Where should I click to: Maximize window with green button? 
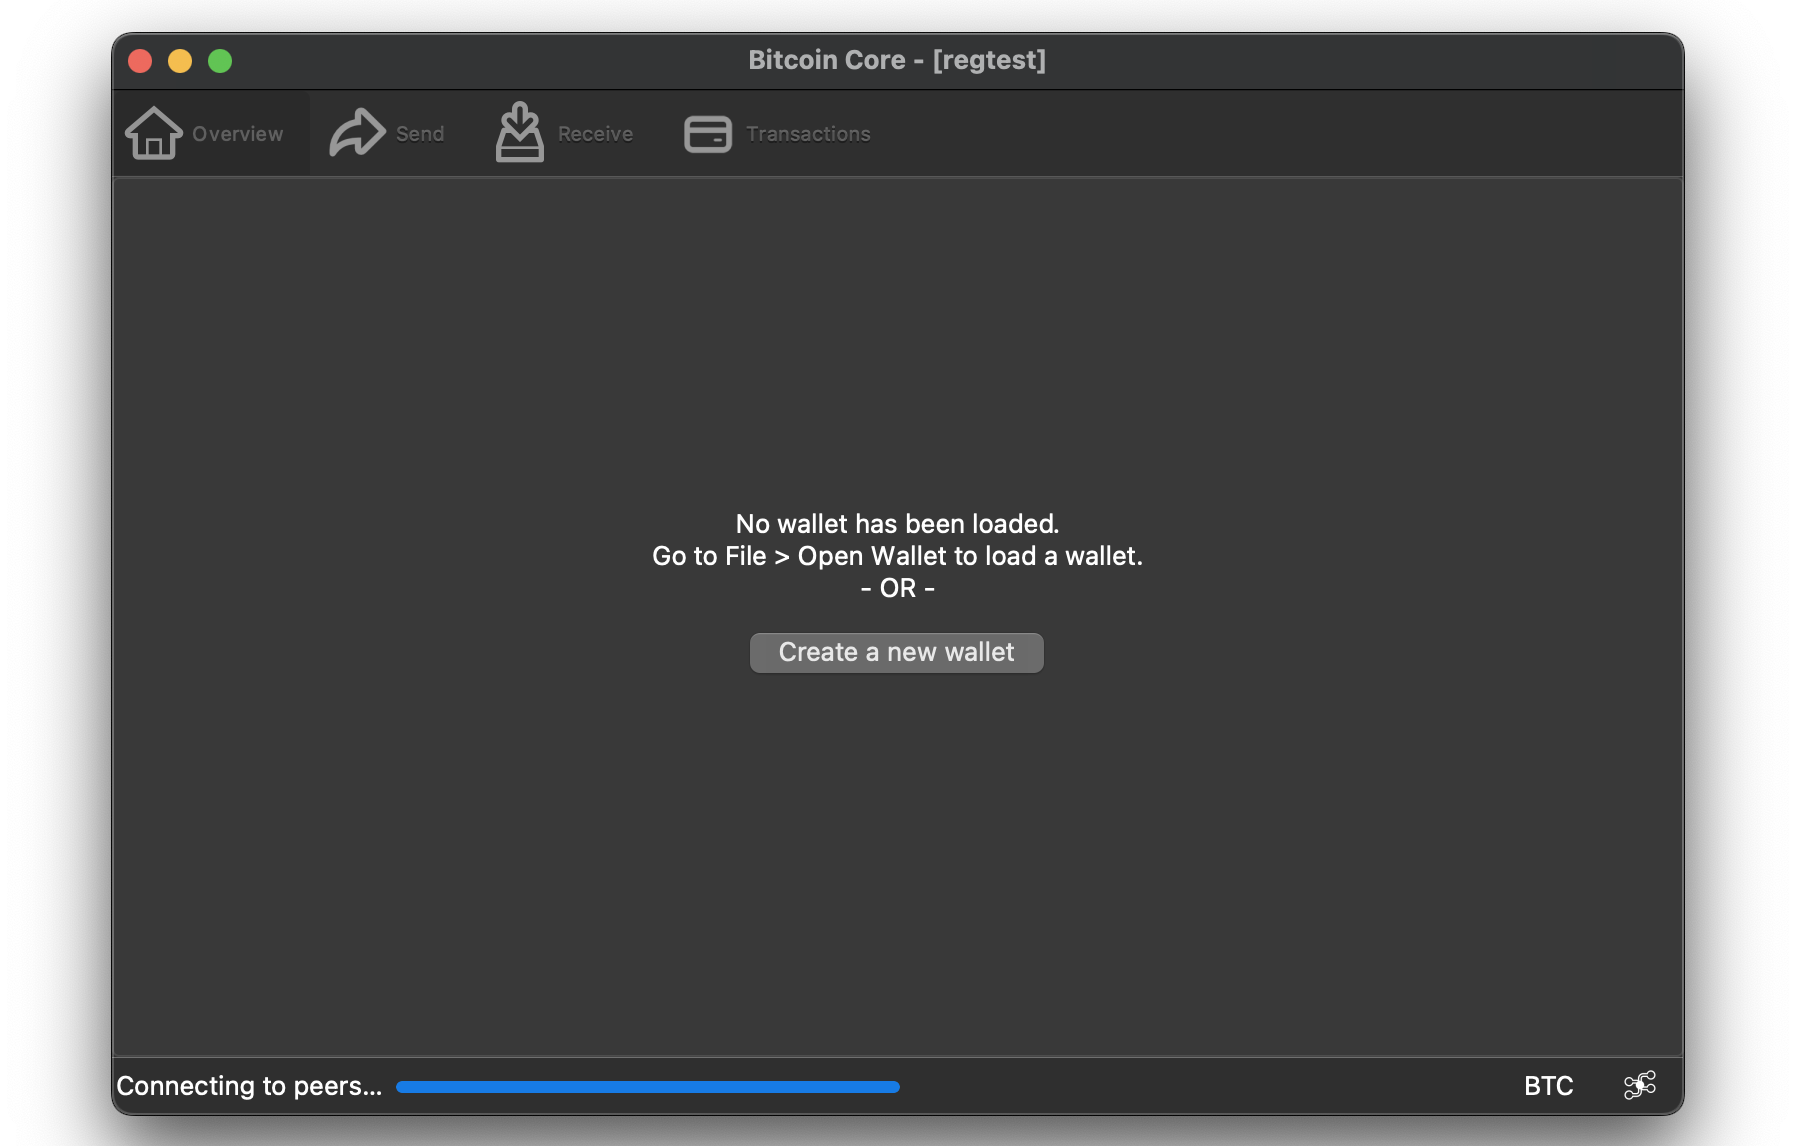coord(220,61)
